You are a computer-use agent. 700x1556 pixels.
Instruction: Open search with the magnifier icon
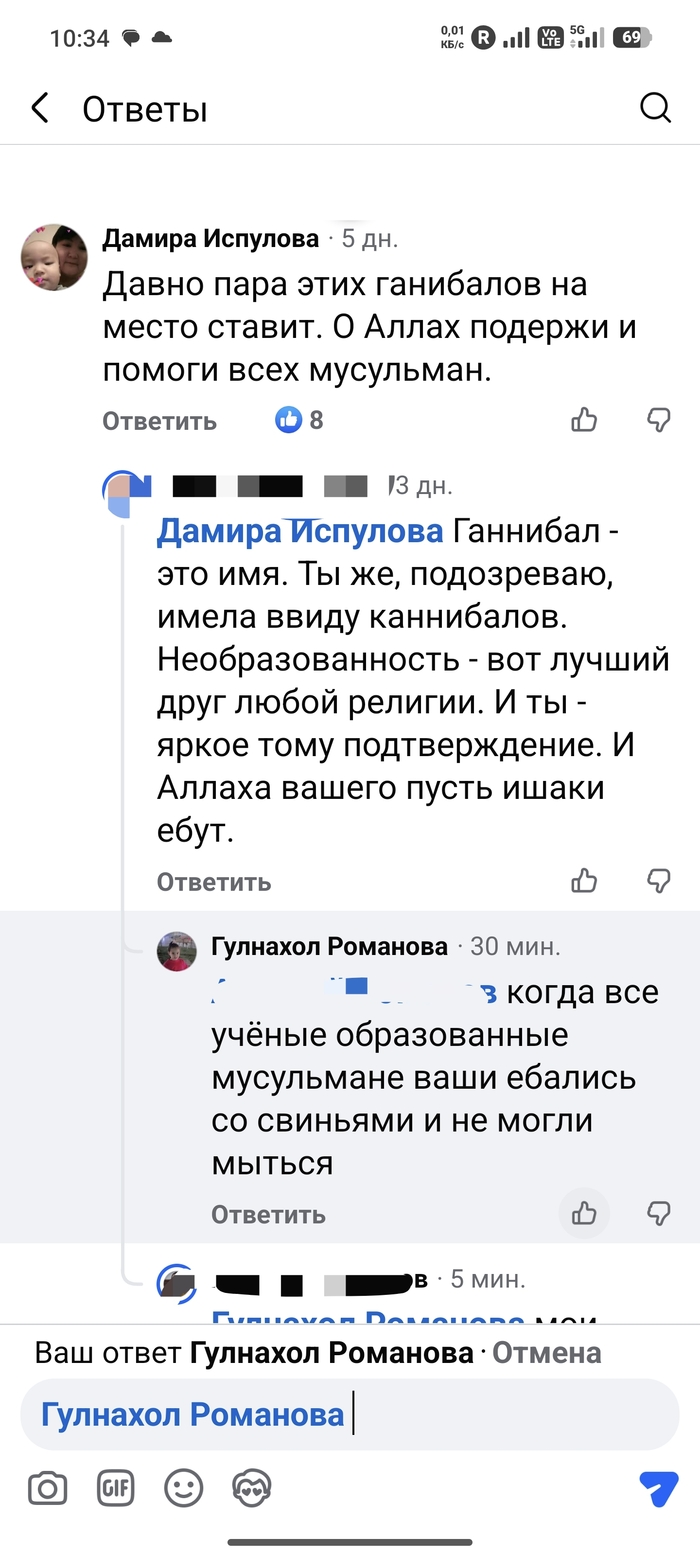click(x=655, y=108)
